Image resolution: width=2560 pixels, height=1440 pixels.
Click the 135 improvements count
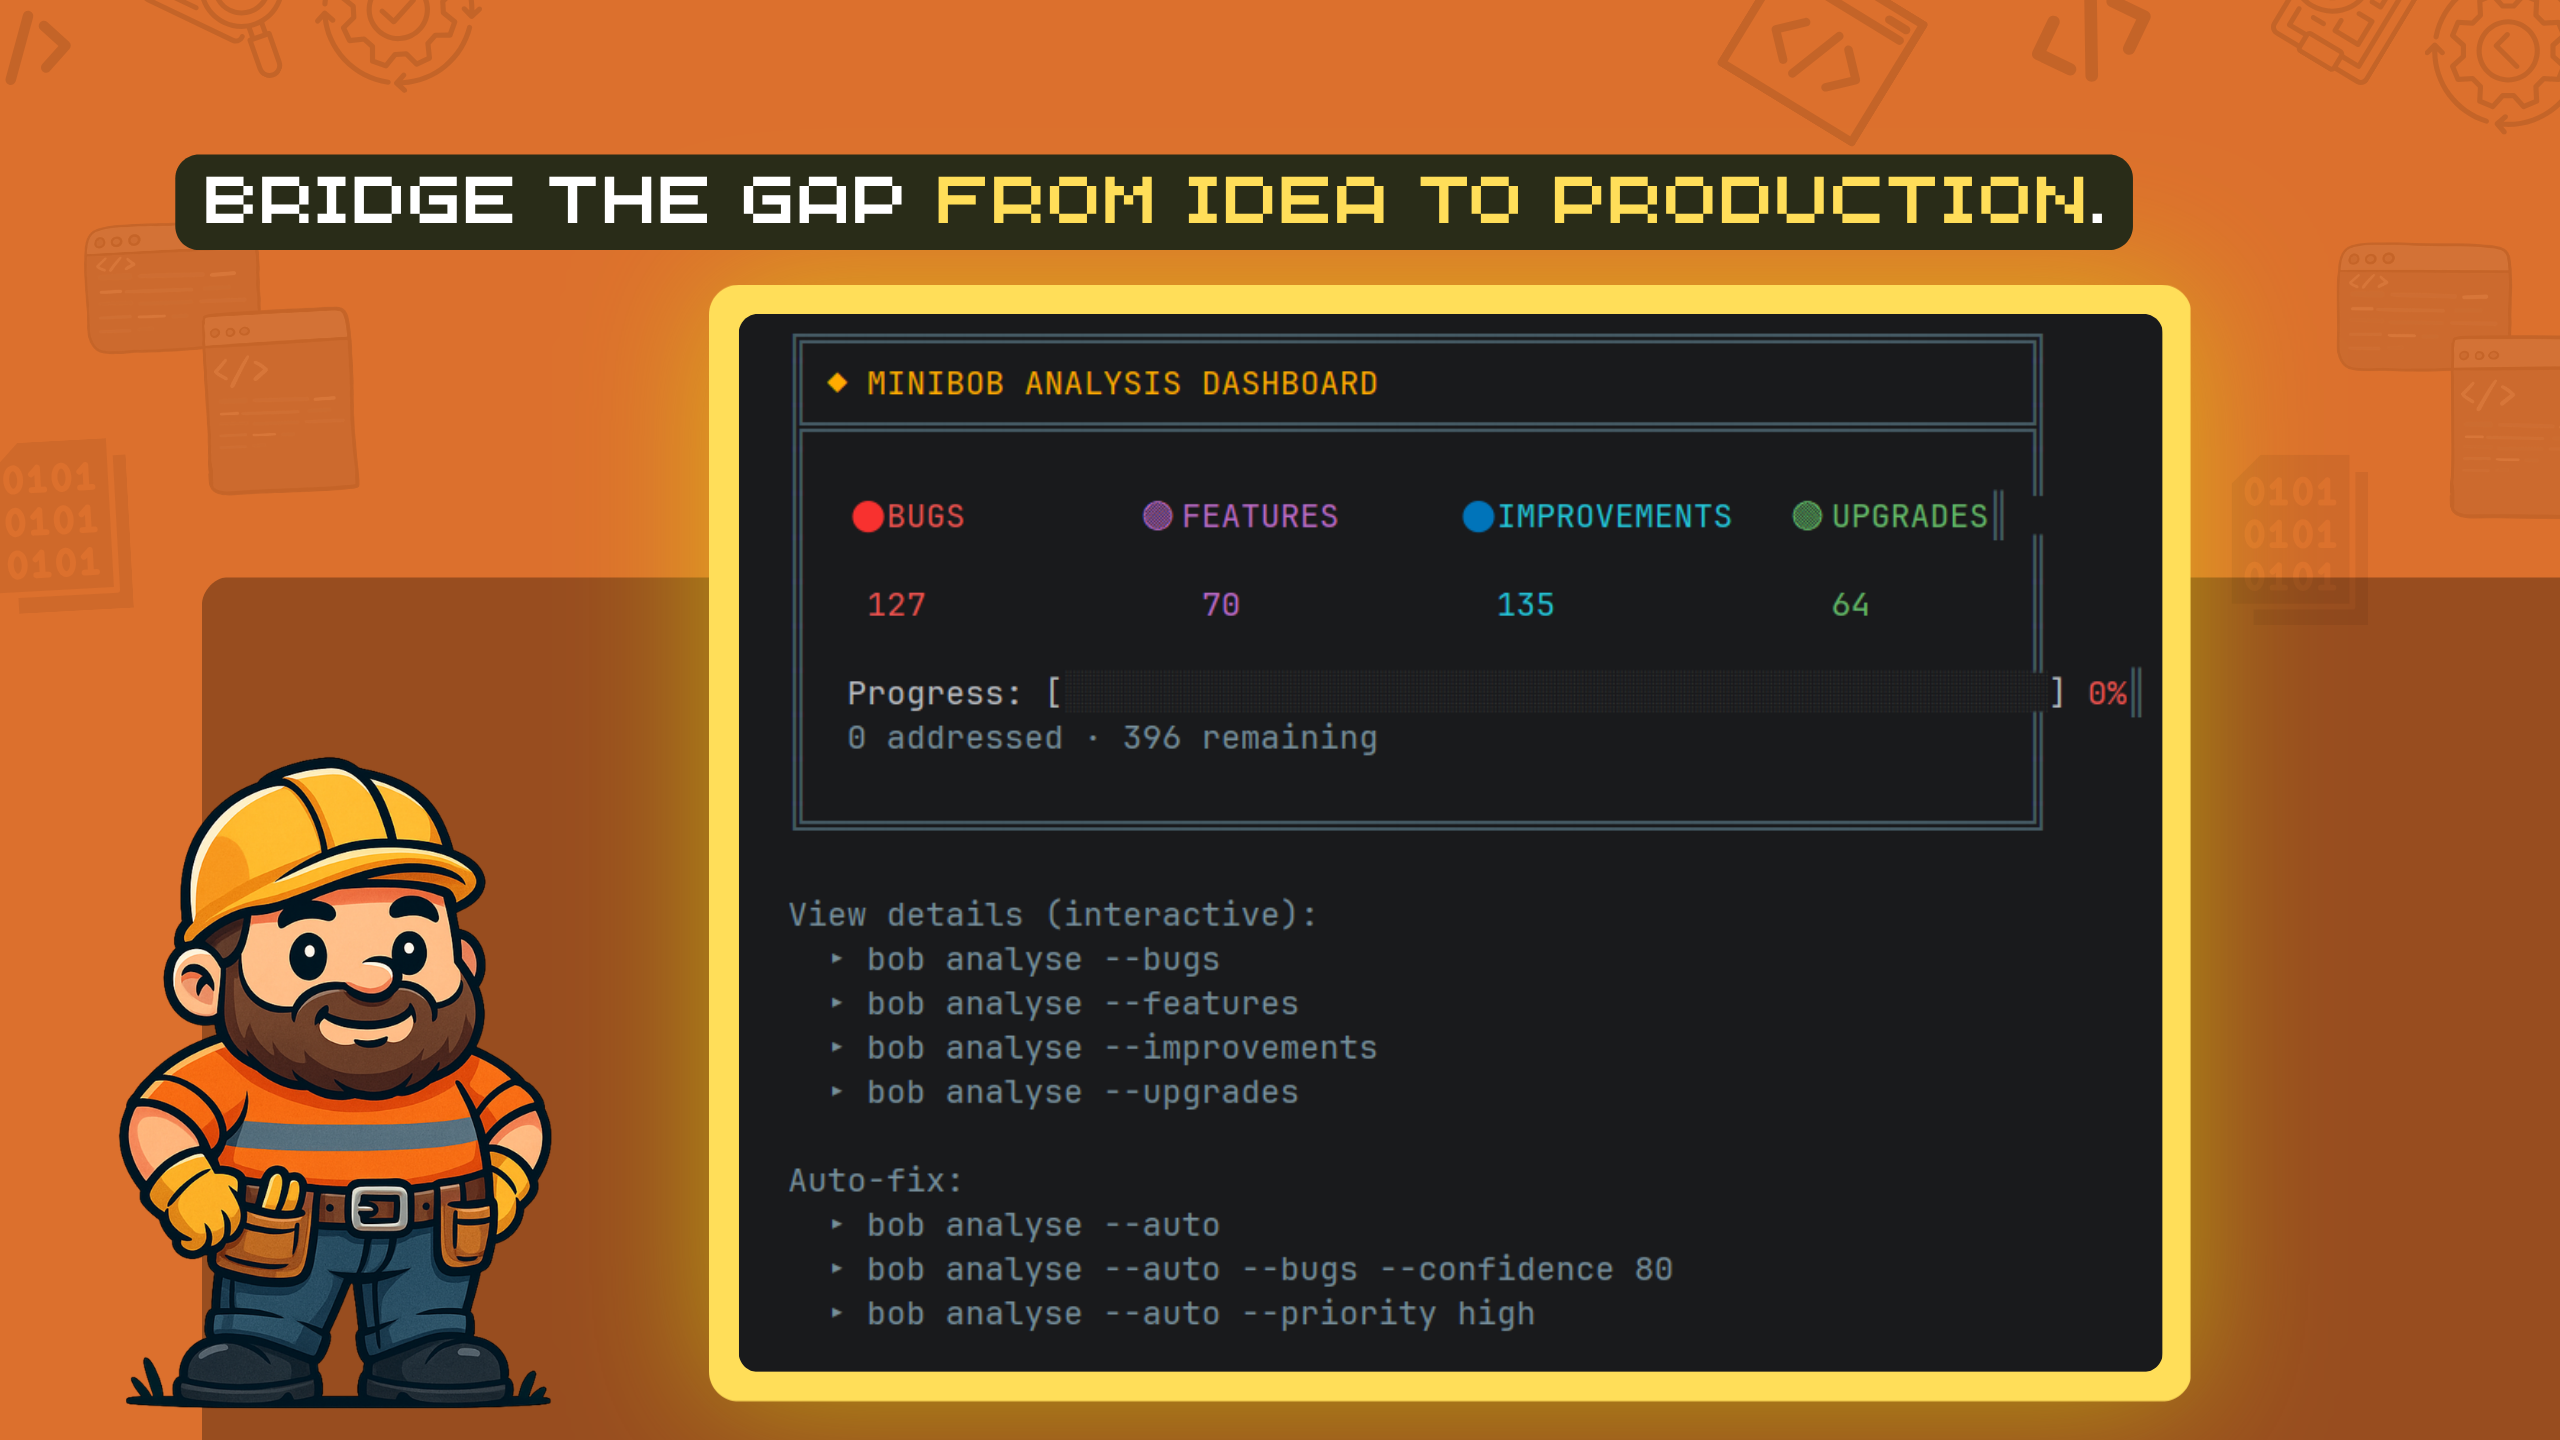[1525, 604]
